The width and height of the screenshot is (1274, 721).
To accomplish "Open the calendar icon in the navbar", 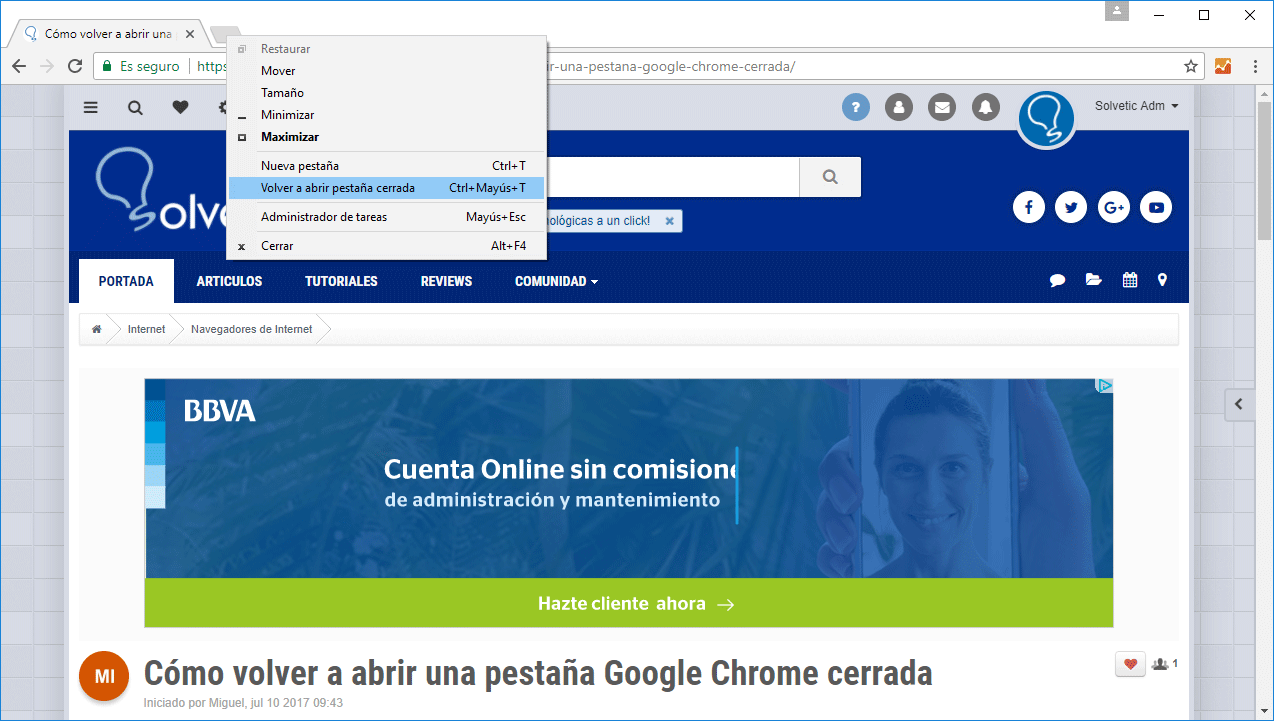I will (1129, 280).
